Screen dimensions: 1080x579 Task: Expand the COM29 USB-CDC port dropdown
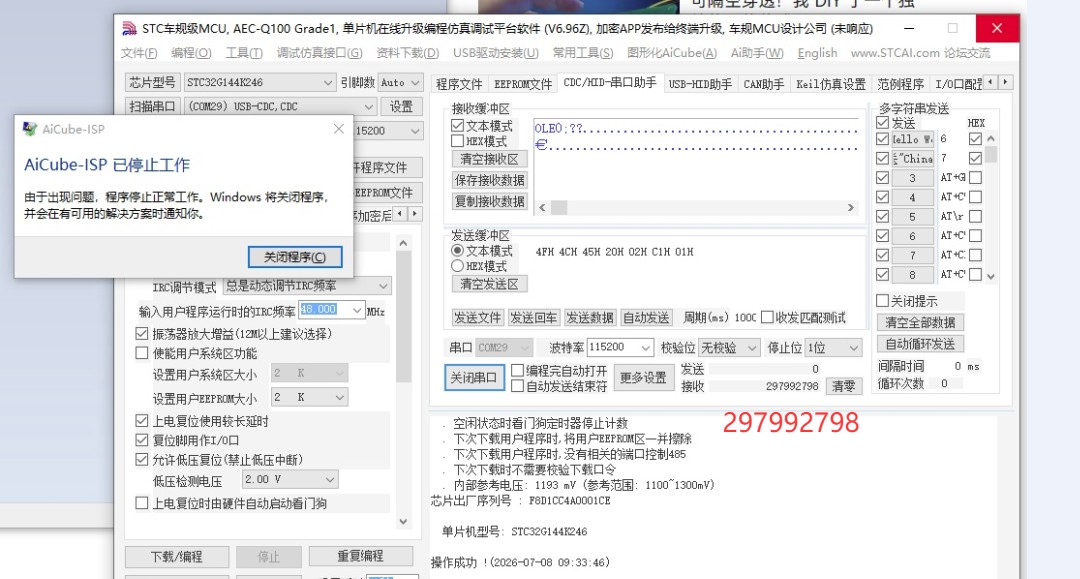[x=368, y=107]
